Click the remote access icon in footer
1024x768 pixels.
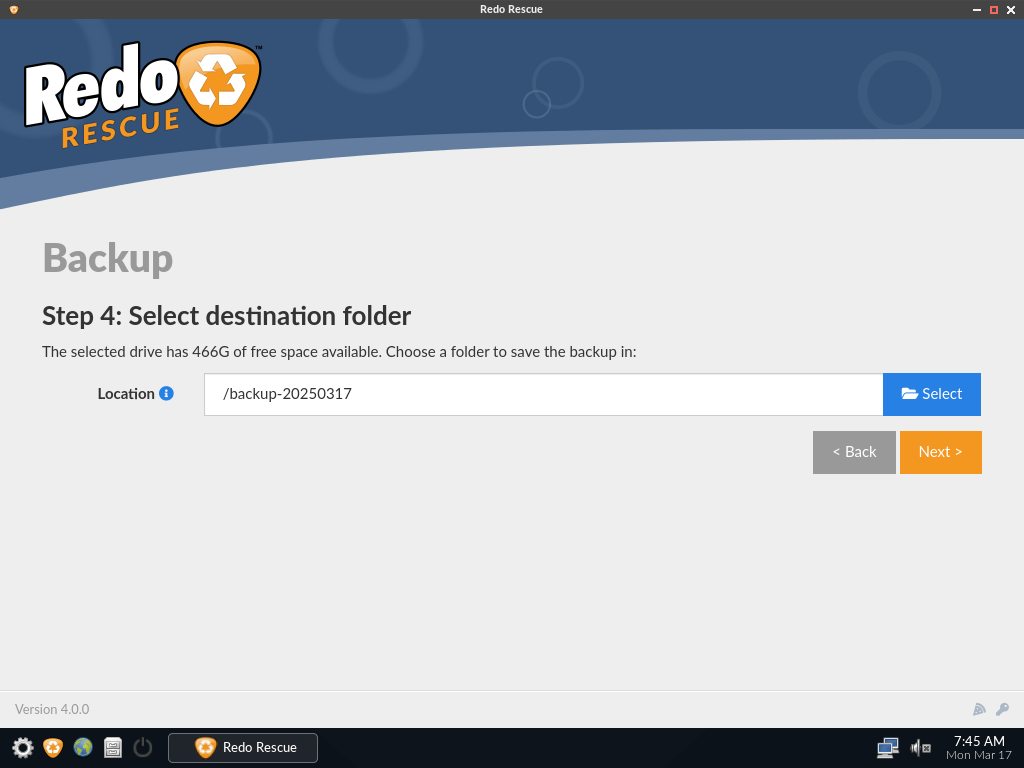point(979,709)
